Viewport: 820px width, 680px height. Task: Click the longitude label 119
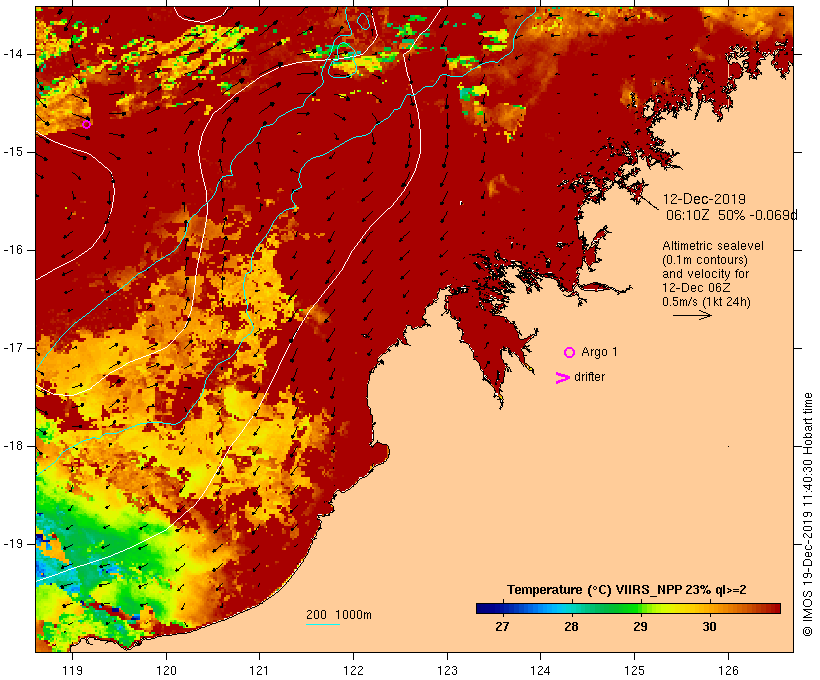(x=72, y=670)
